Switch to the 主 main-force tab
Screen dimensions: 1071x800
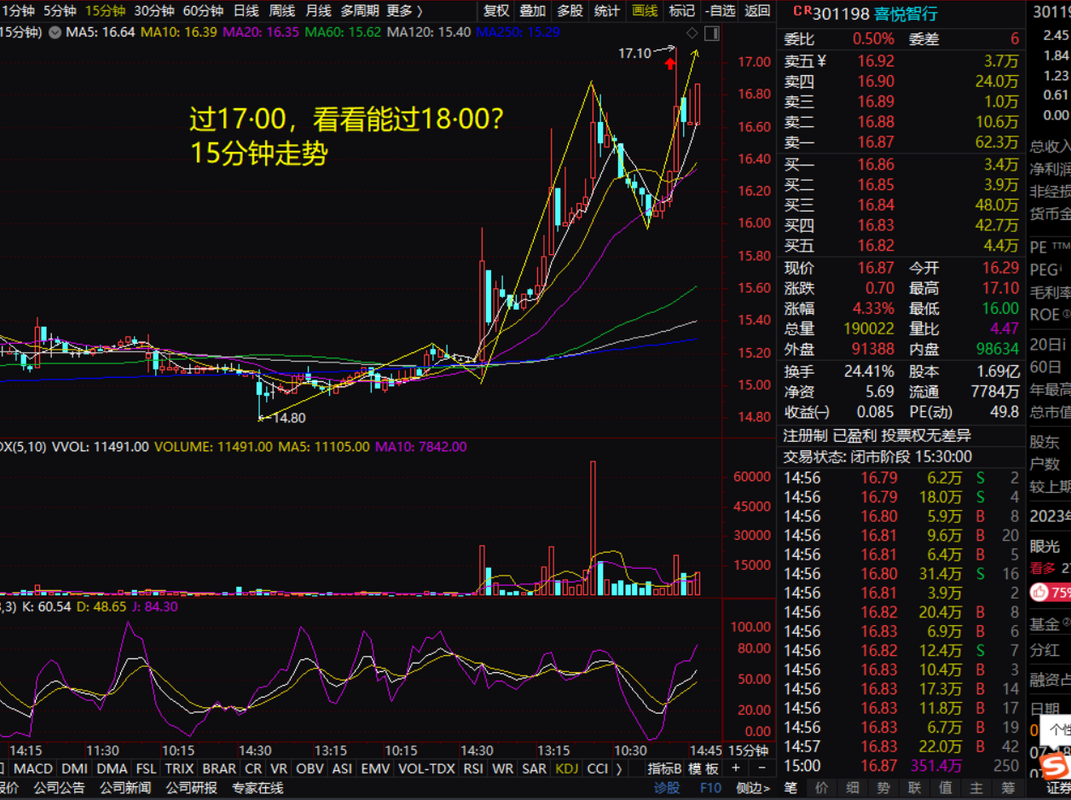point(977,788)
